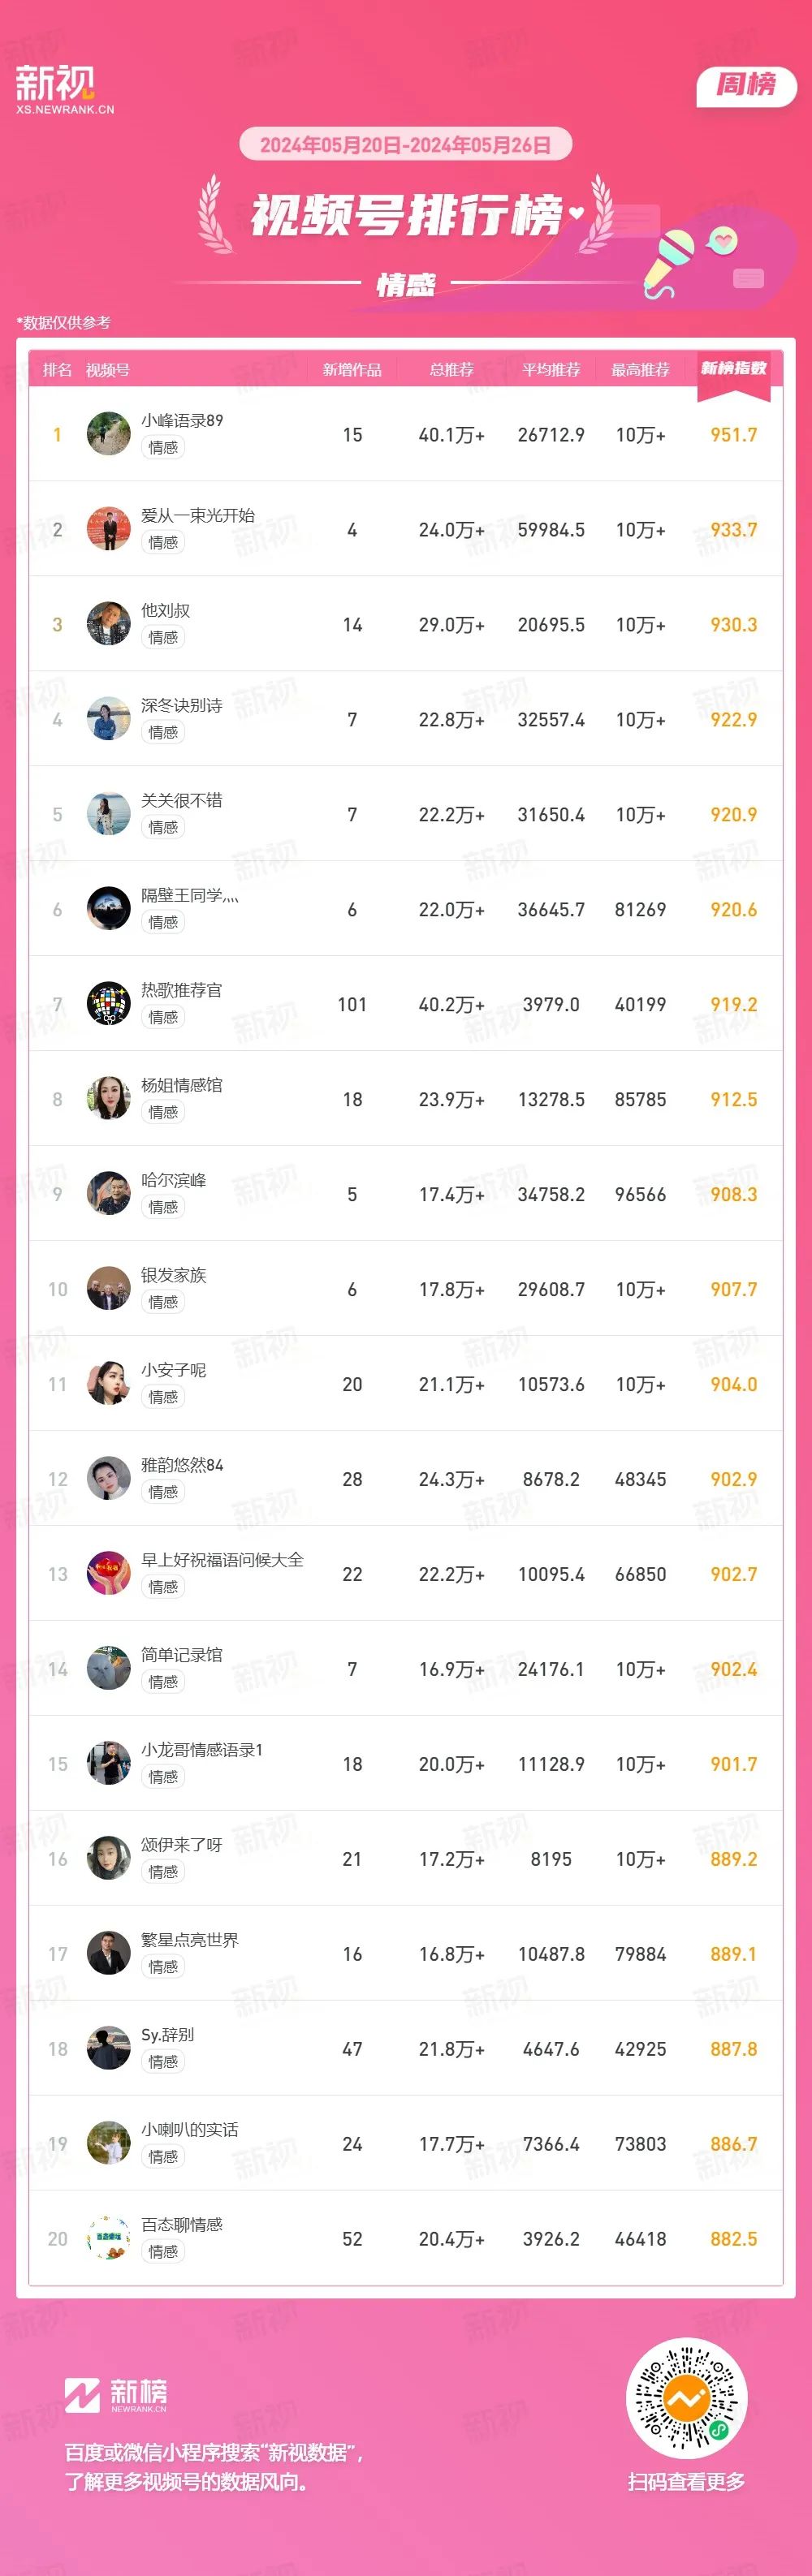Click 他刘叔 profile avatar
The height and width of the screenshot is (2576, 812).
(x=109, y=624)
